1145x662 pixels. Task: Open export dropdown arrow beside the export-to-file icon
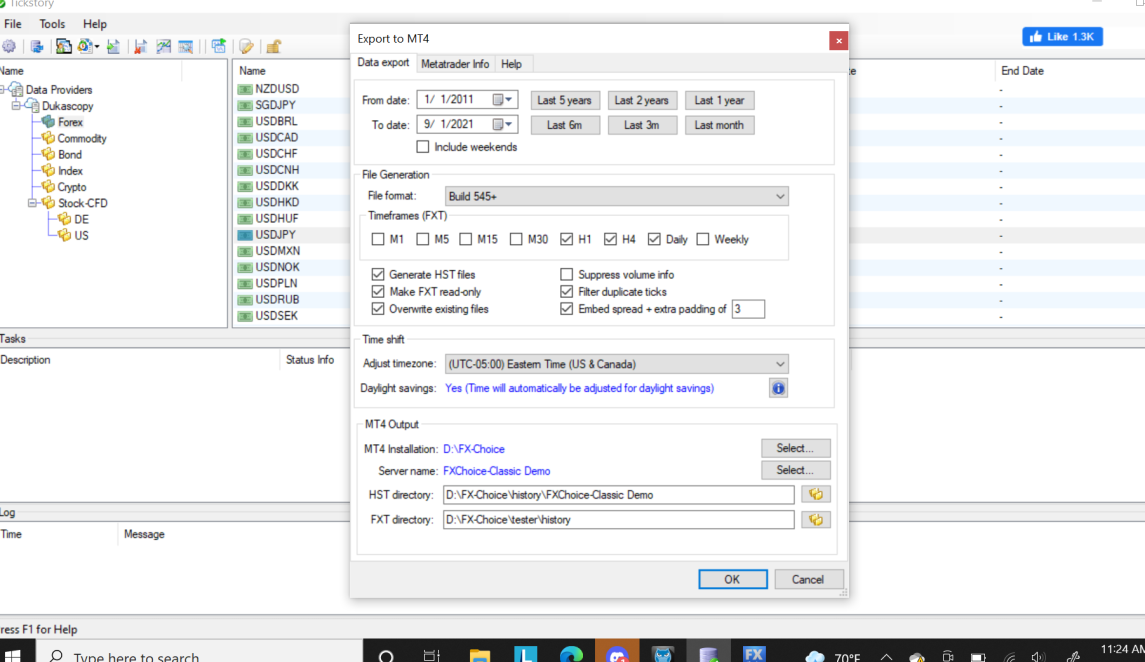pos(97,47)
